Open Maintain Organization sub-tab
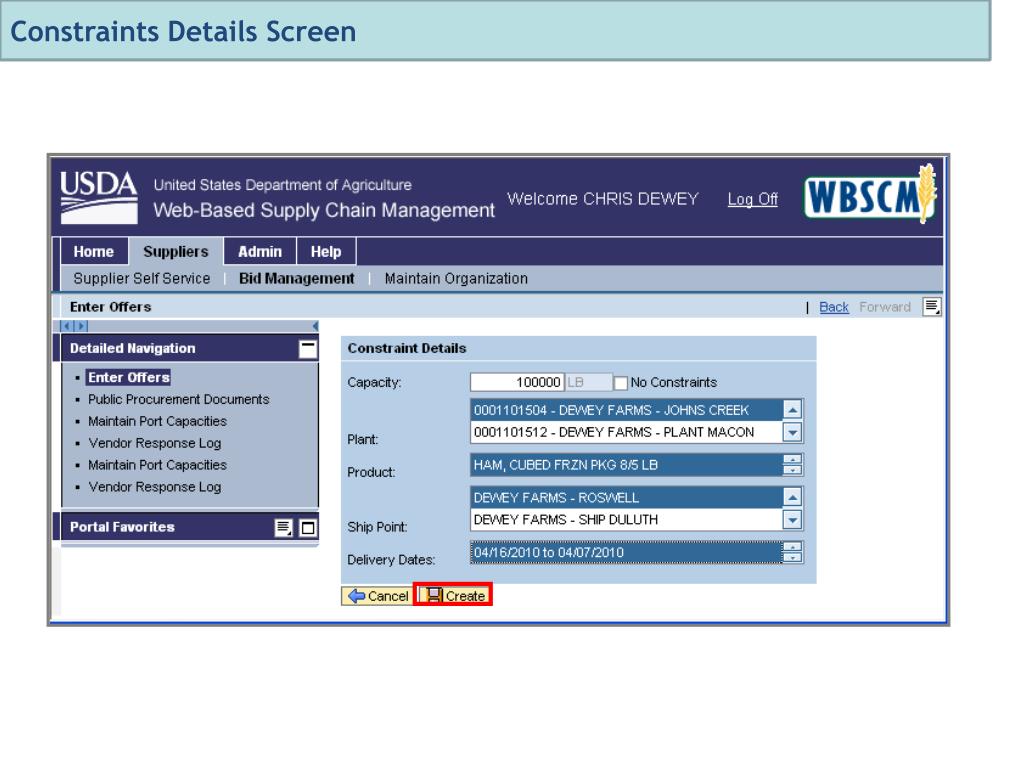This screenshot has width=1024, height=768. [x=456, y=279]
